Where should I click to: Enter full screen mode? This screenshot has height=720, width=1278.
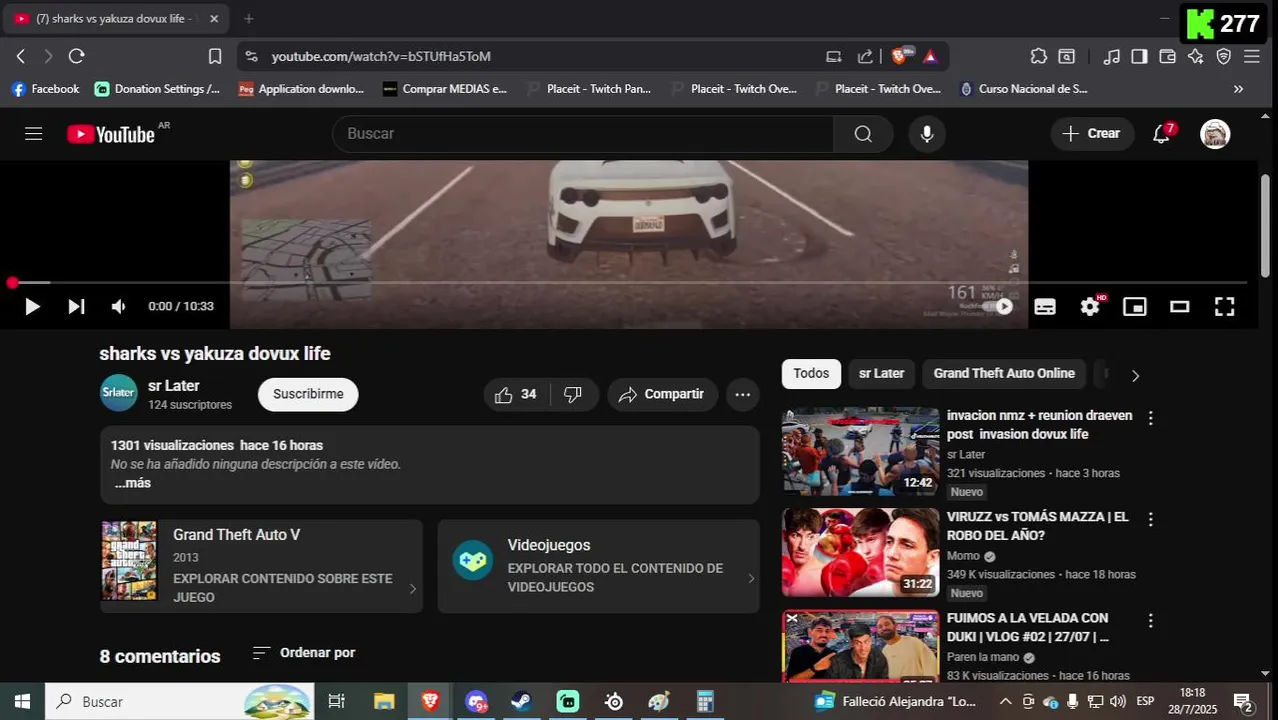point(1224,307)
